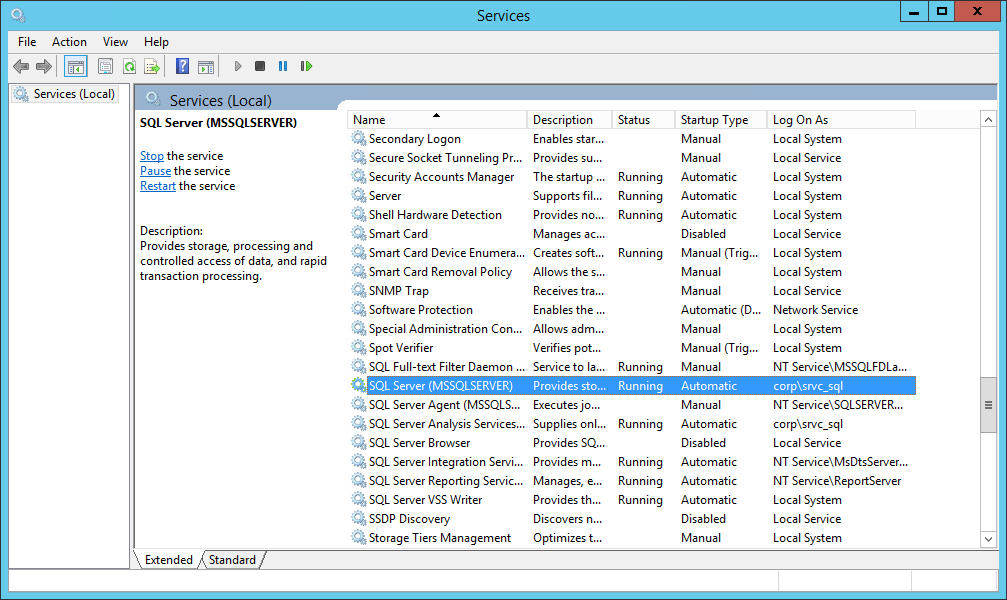Toggle the Show/Hide Action Pane icon
Viewport: 1007px width, 600px height.
coord(206,66)
